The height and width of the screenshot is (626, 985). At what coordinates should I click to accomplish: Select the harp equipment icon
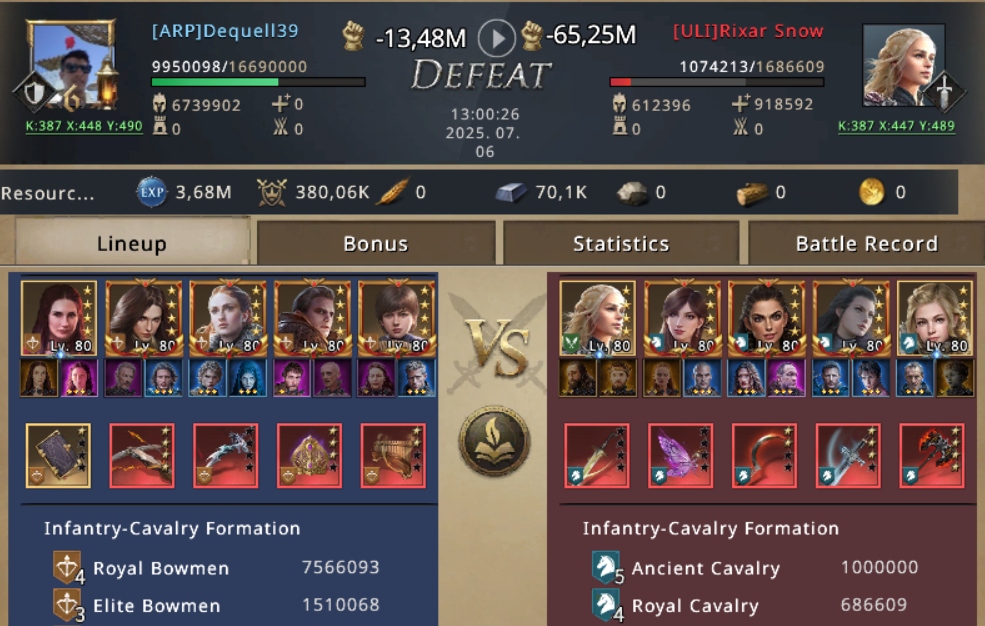click(393, 455)
